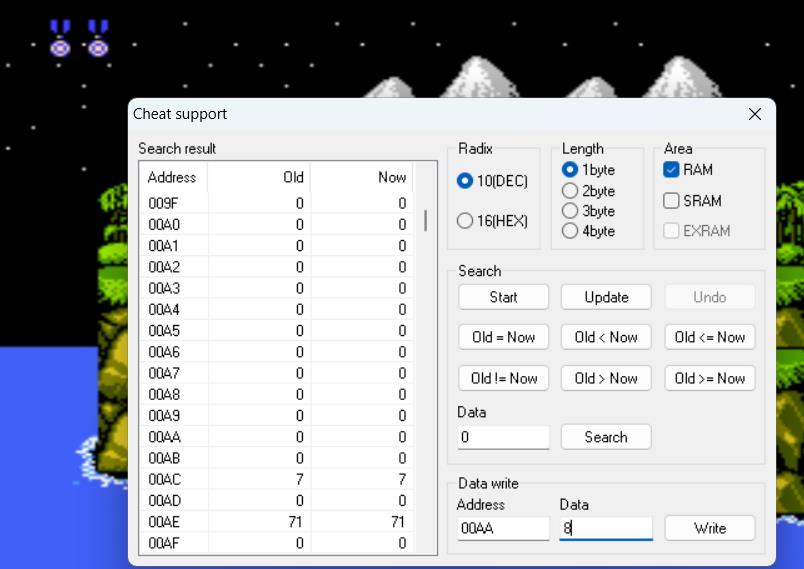Viewport: 804px width, 569px height.
Task: Select address row 00AB
Action: coord(276,458)
